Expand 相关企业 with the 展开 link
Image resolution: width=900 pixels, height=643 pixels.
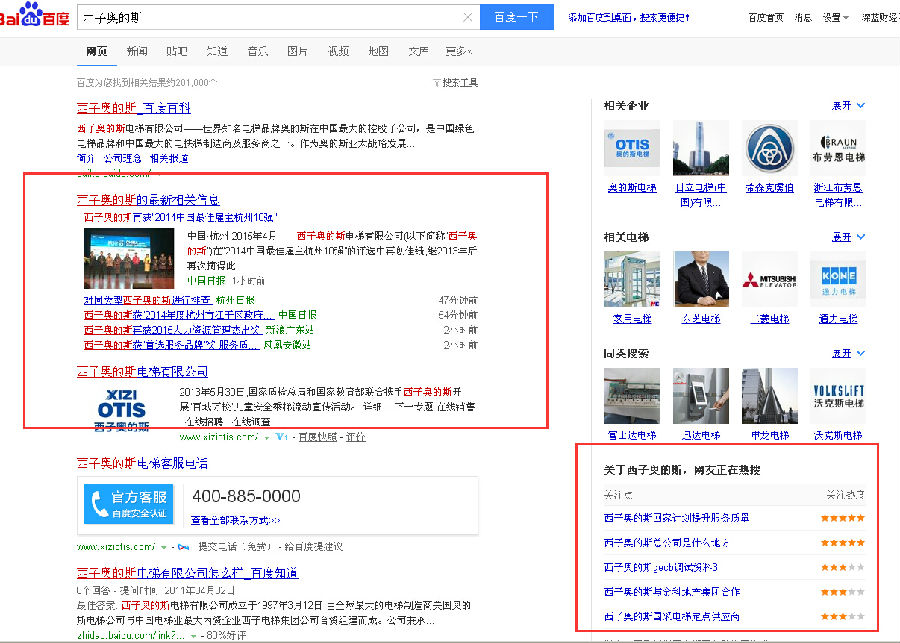pos(848,106)
